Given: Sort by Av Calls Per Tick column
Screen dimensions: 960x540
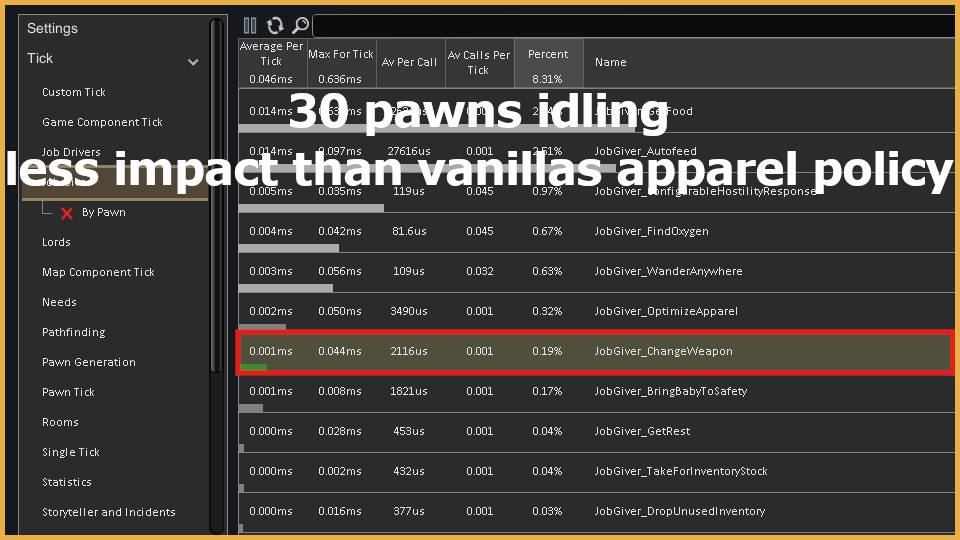Looking at the screenshot, I should [479, 62].
